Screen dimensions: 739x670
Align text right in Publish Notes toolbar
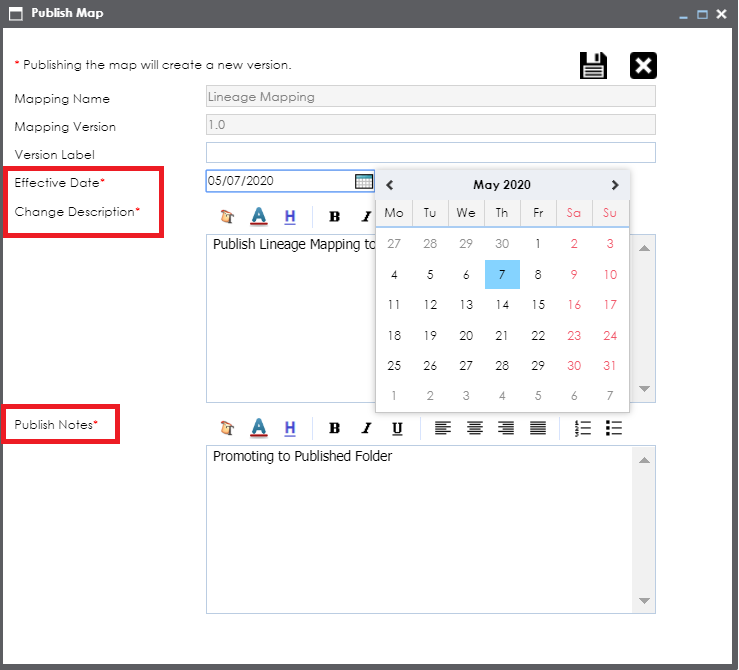[x=506, y=428]
